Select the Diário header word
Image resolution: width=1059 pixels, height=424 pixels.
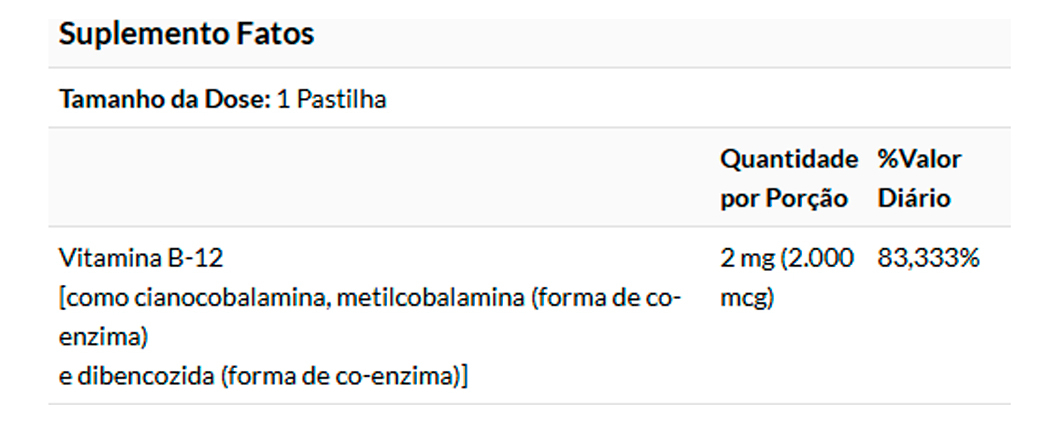pyautogui.click(x=914, y=198)
